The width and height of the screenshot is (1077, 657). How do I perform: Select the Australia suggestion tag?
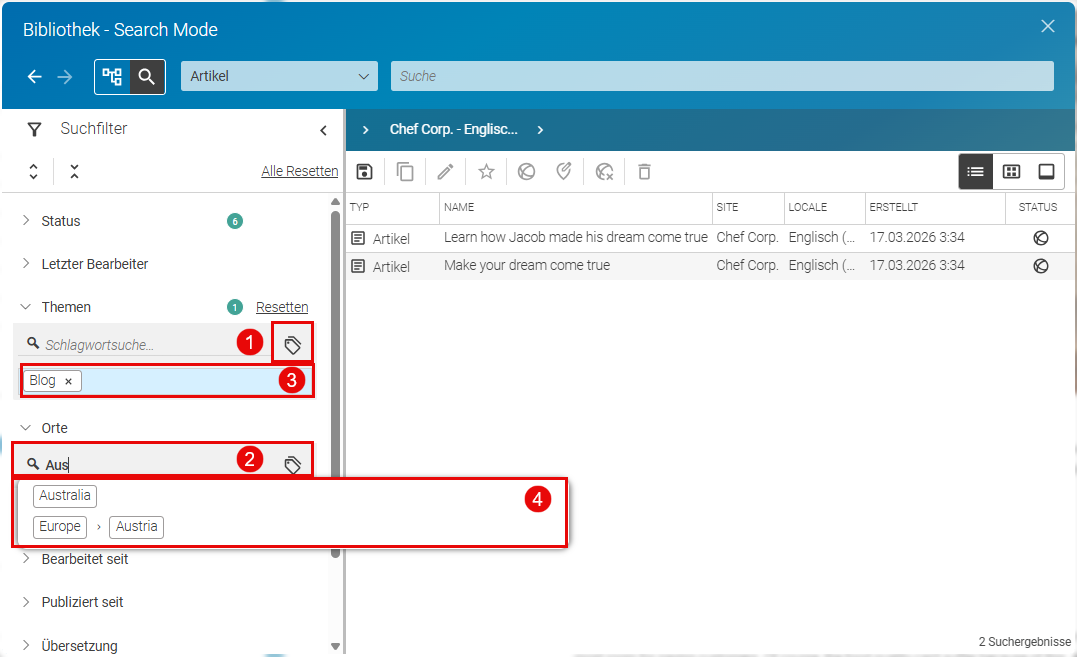tap(65, 496)
